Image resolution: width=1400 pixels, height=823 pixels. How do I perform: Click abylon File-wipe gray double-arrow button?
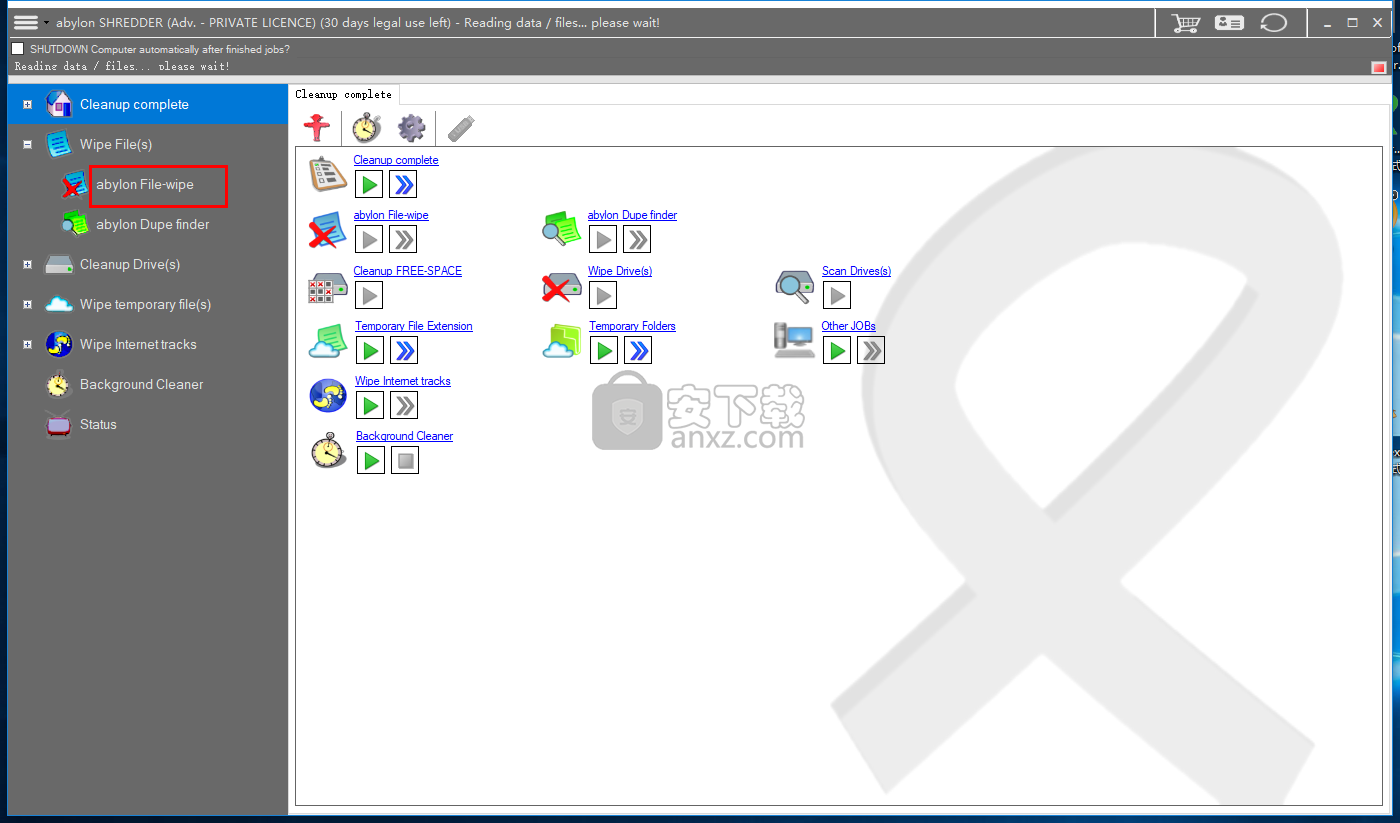click(x=403, y=239)
